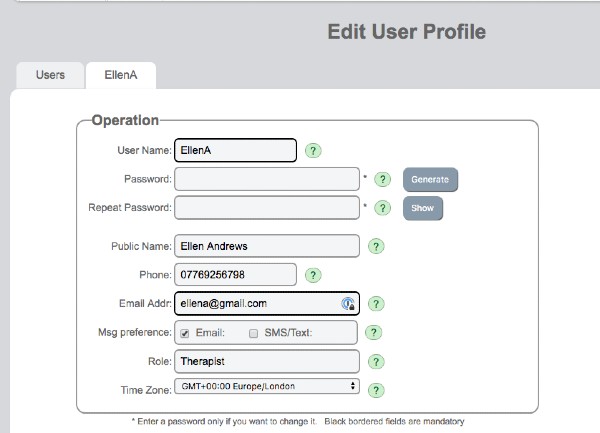Click password manager icon in email field
The height and width of the screenshot is (433, 600).
tap(348, 304)
